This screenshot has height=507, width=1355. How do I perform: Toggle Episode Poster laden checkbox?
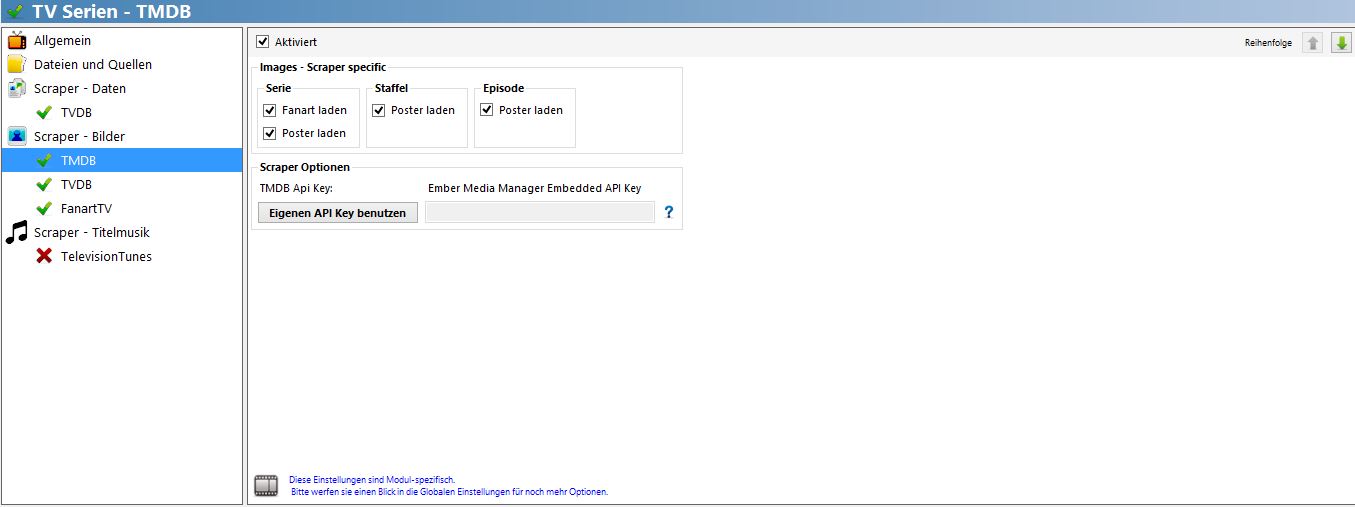tap(486, 110)
